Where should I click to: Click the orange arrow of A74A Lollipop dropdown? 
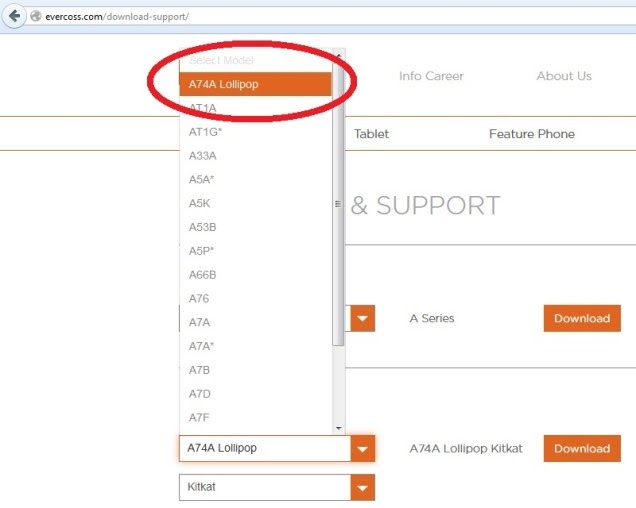click(x=363, y=449)
